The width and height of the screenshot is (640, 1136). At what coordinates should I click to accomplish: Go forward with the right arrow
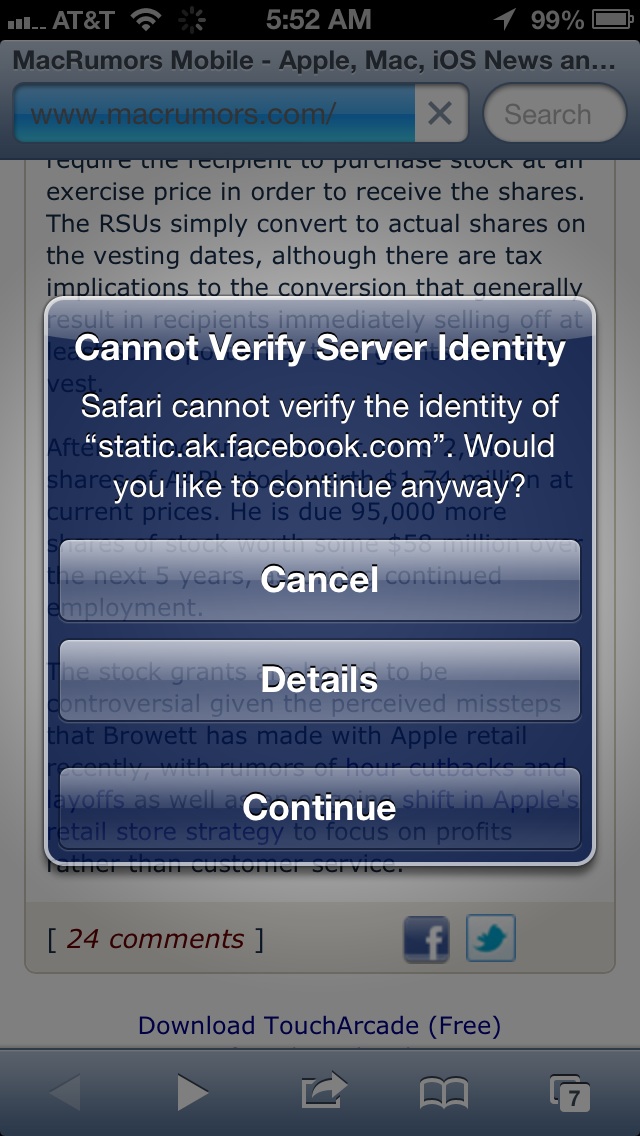[192, 1092]
